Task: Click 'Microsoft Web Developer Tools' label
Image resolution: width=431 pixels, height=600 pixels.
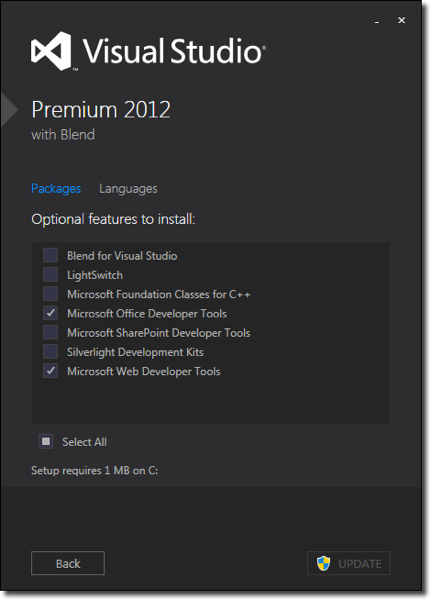Action: click(144, 371)
